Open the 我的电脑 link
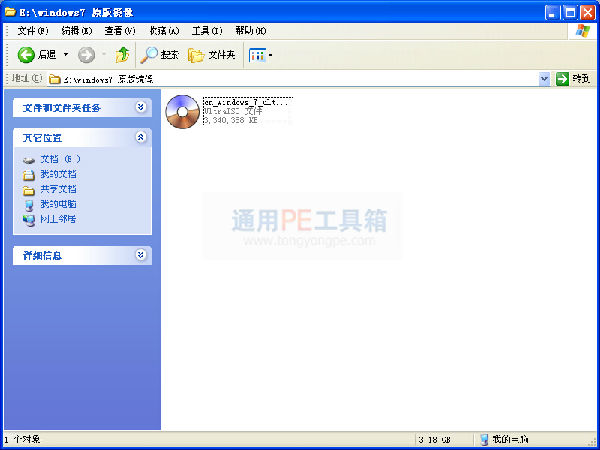Screen dimensions: 600x450 [58, 204]
